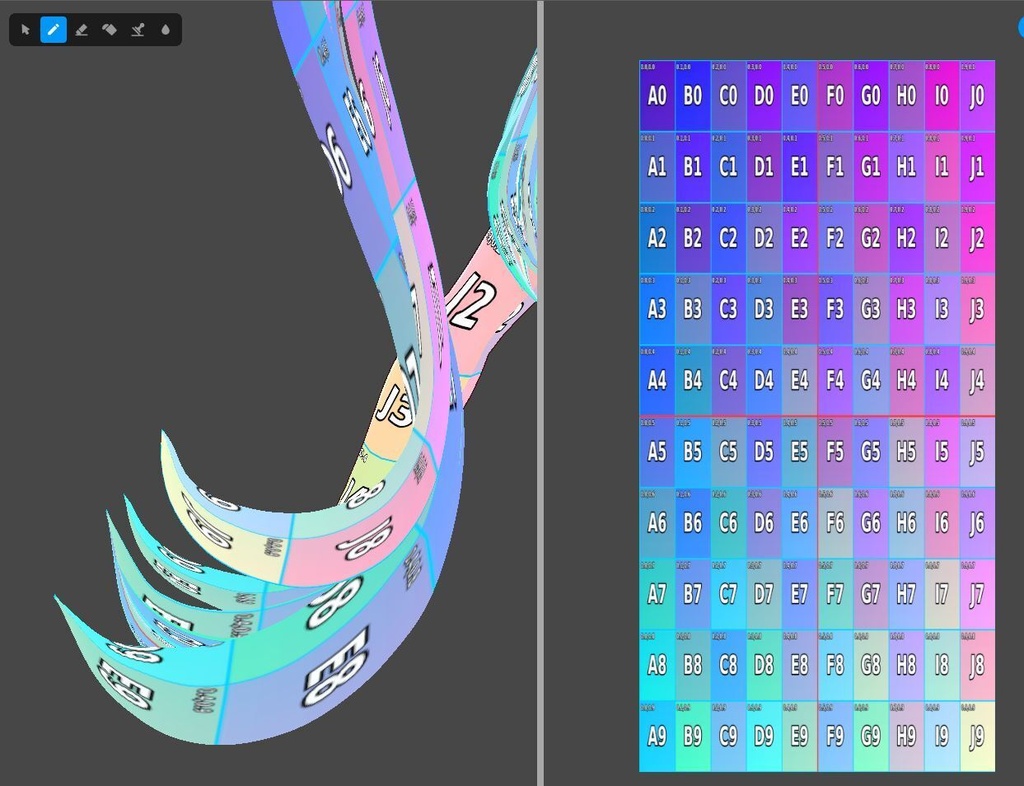Click cell A9 in the UV grid
The image size is (1024, 786).
pos(657,736)
